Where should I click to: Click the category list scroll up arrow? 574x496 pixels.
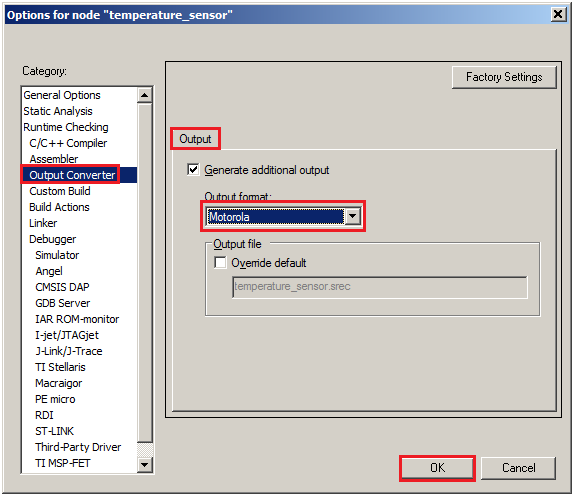tap(145, 95)
